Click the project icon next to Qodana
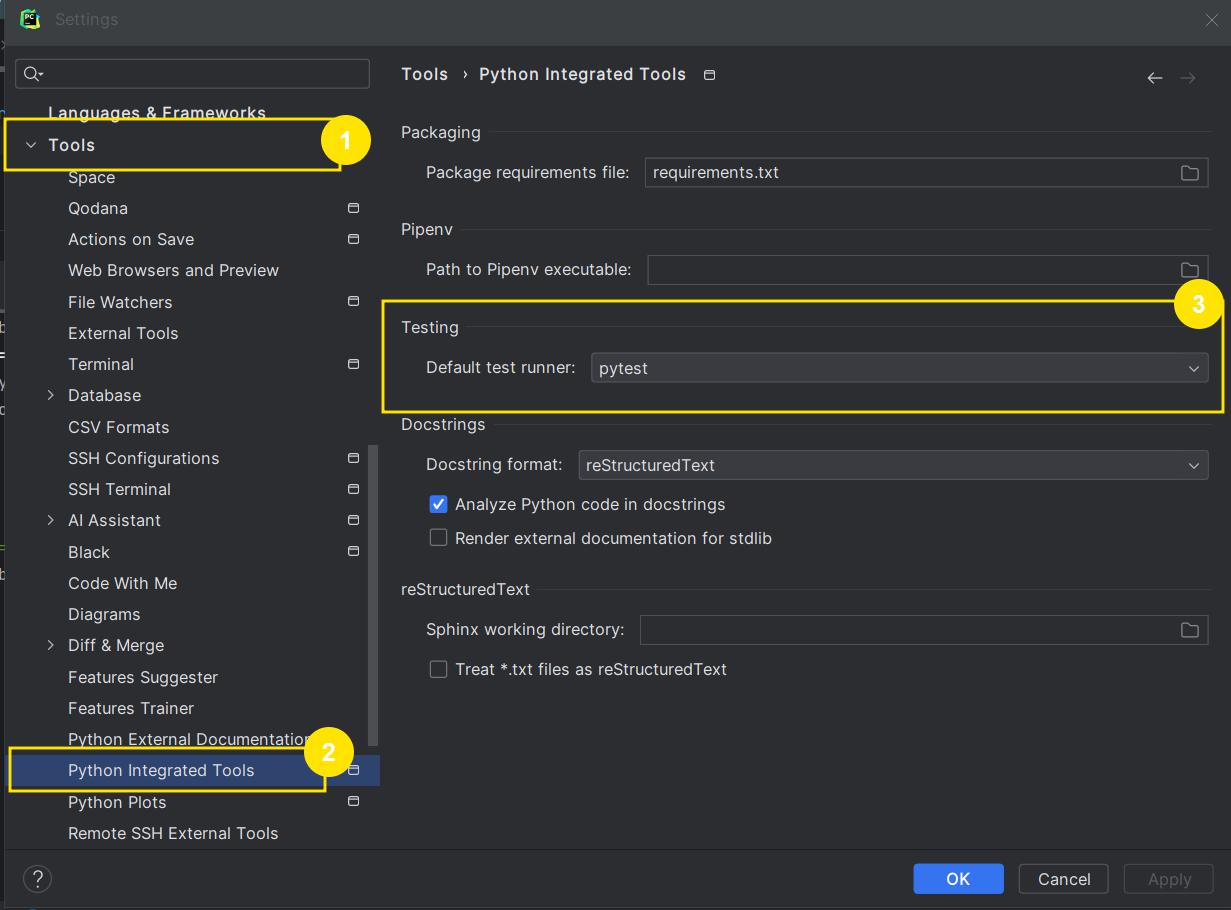This screenshot has height=910, width=1231. (353, 208)
